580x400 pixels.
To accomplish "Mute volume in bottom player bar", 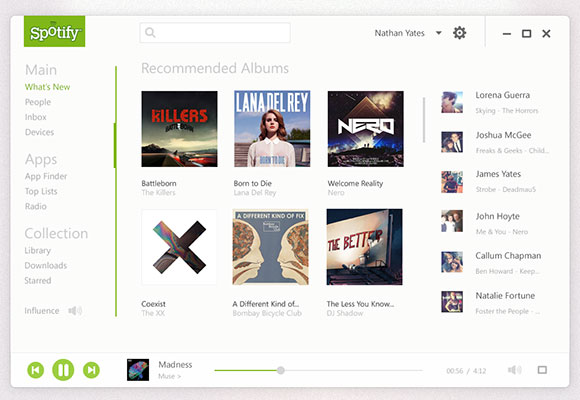I will (515, 370).
